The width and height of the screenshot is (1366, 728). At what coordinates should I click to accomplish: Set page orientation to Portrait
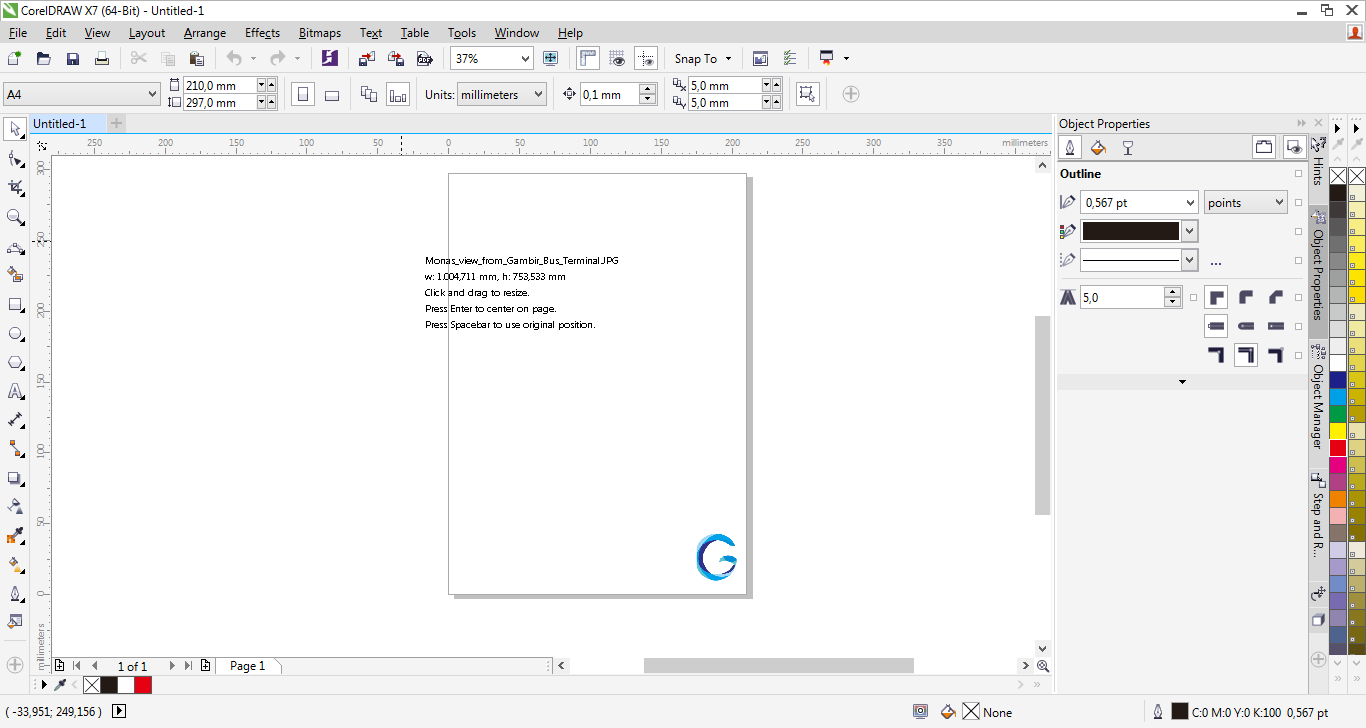pos(303,95)
